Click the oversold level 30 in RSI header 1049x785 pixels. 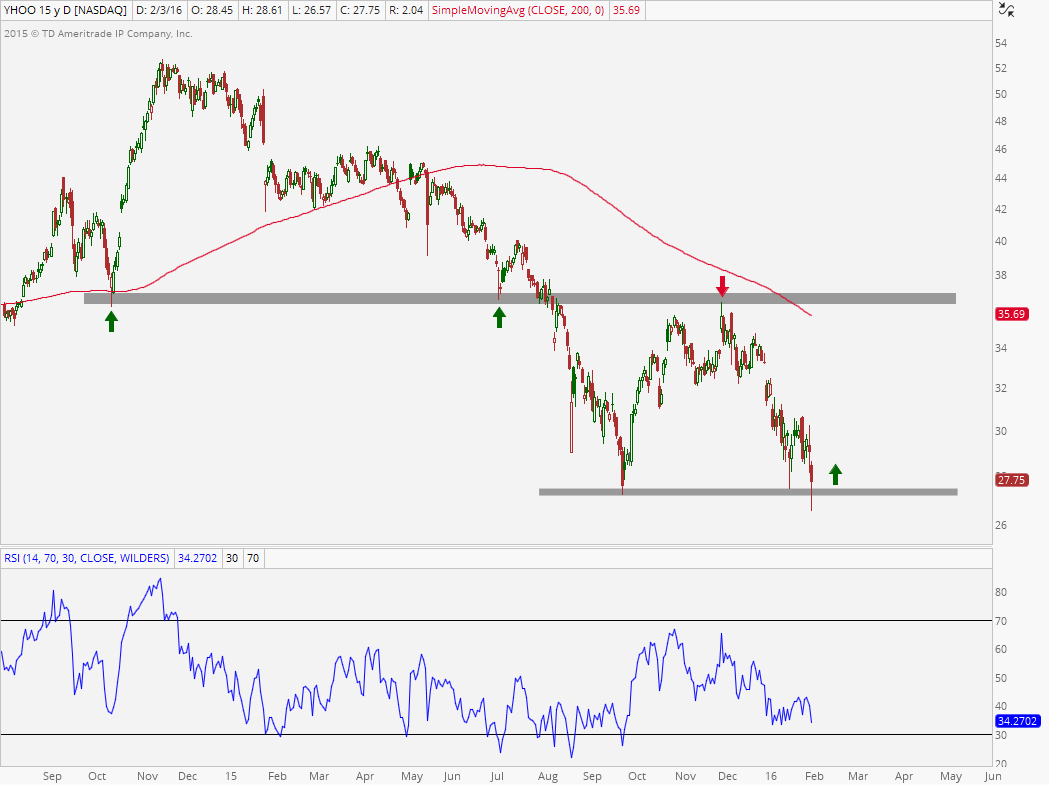point(231,558)
